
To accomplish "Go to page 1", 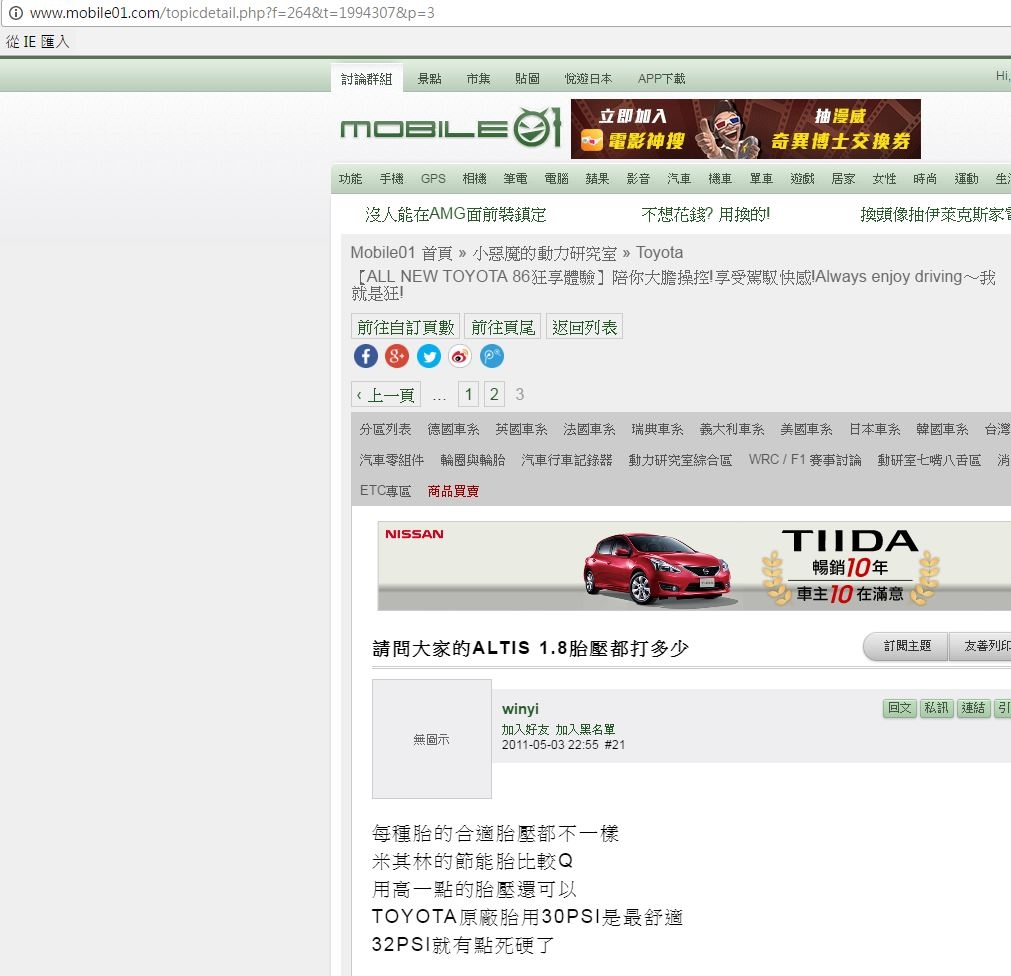I will (x=469, y=394).
